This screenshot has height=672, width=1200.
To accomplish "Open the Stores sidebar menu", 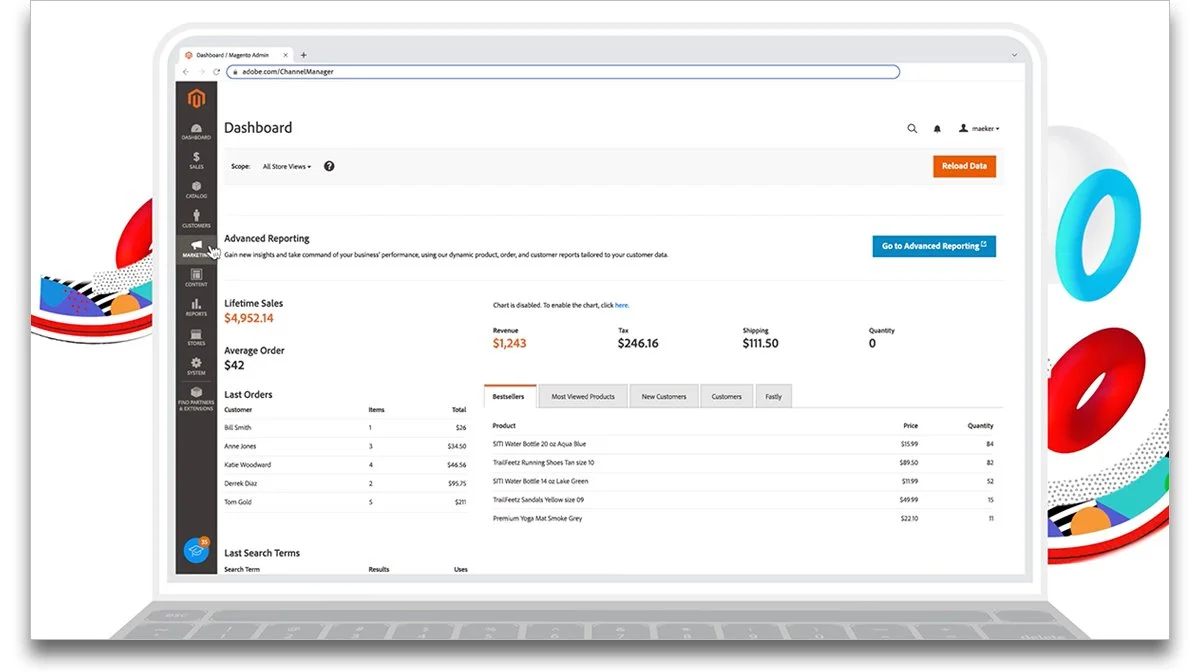I will pyautogui.click(x=196, y=337).
